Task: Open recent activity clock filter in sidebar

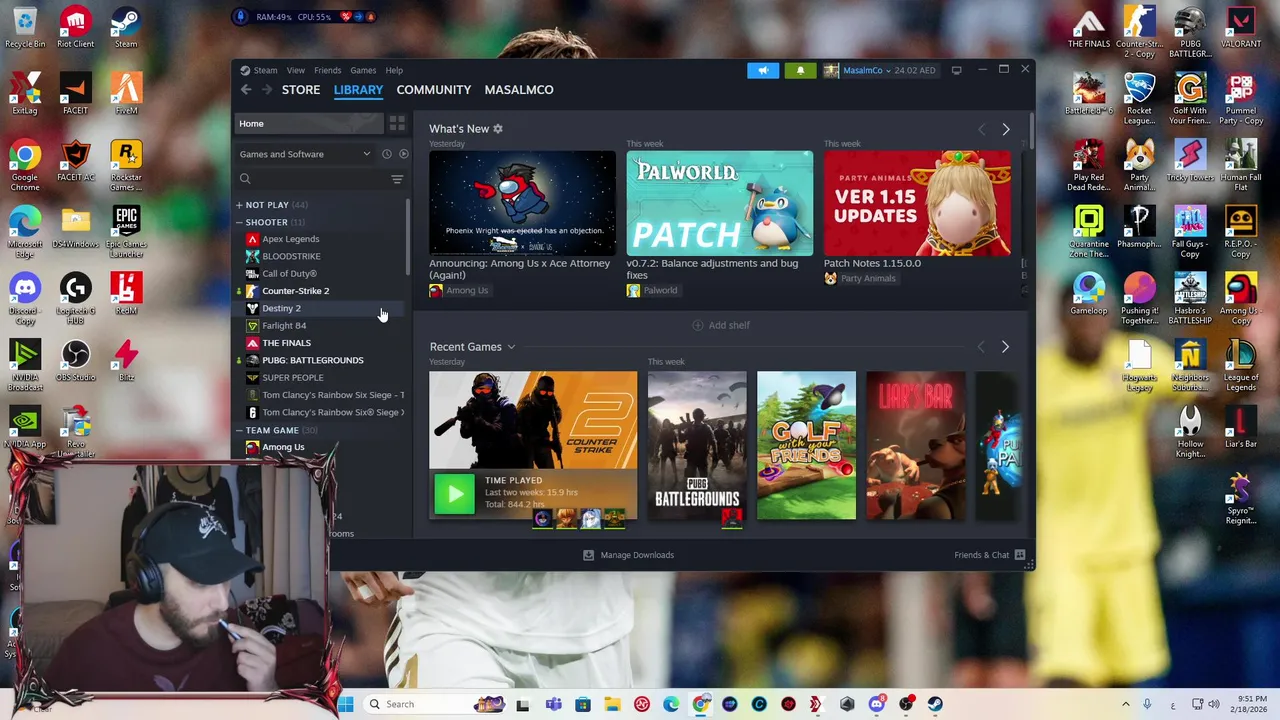Action: pyautogui.click(x=386, y=154)
